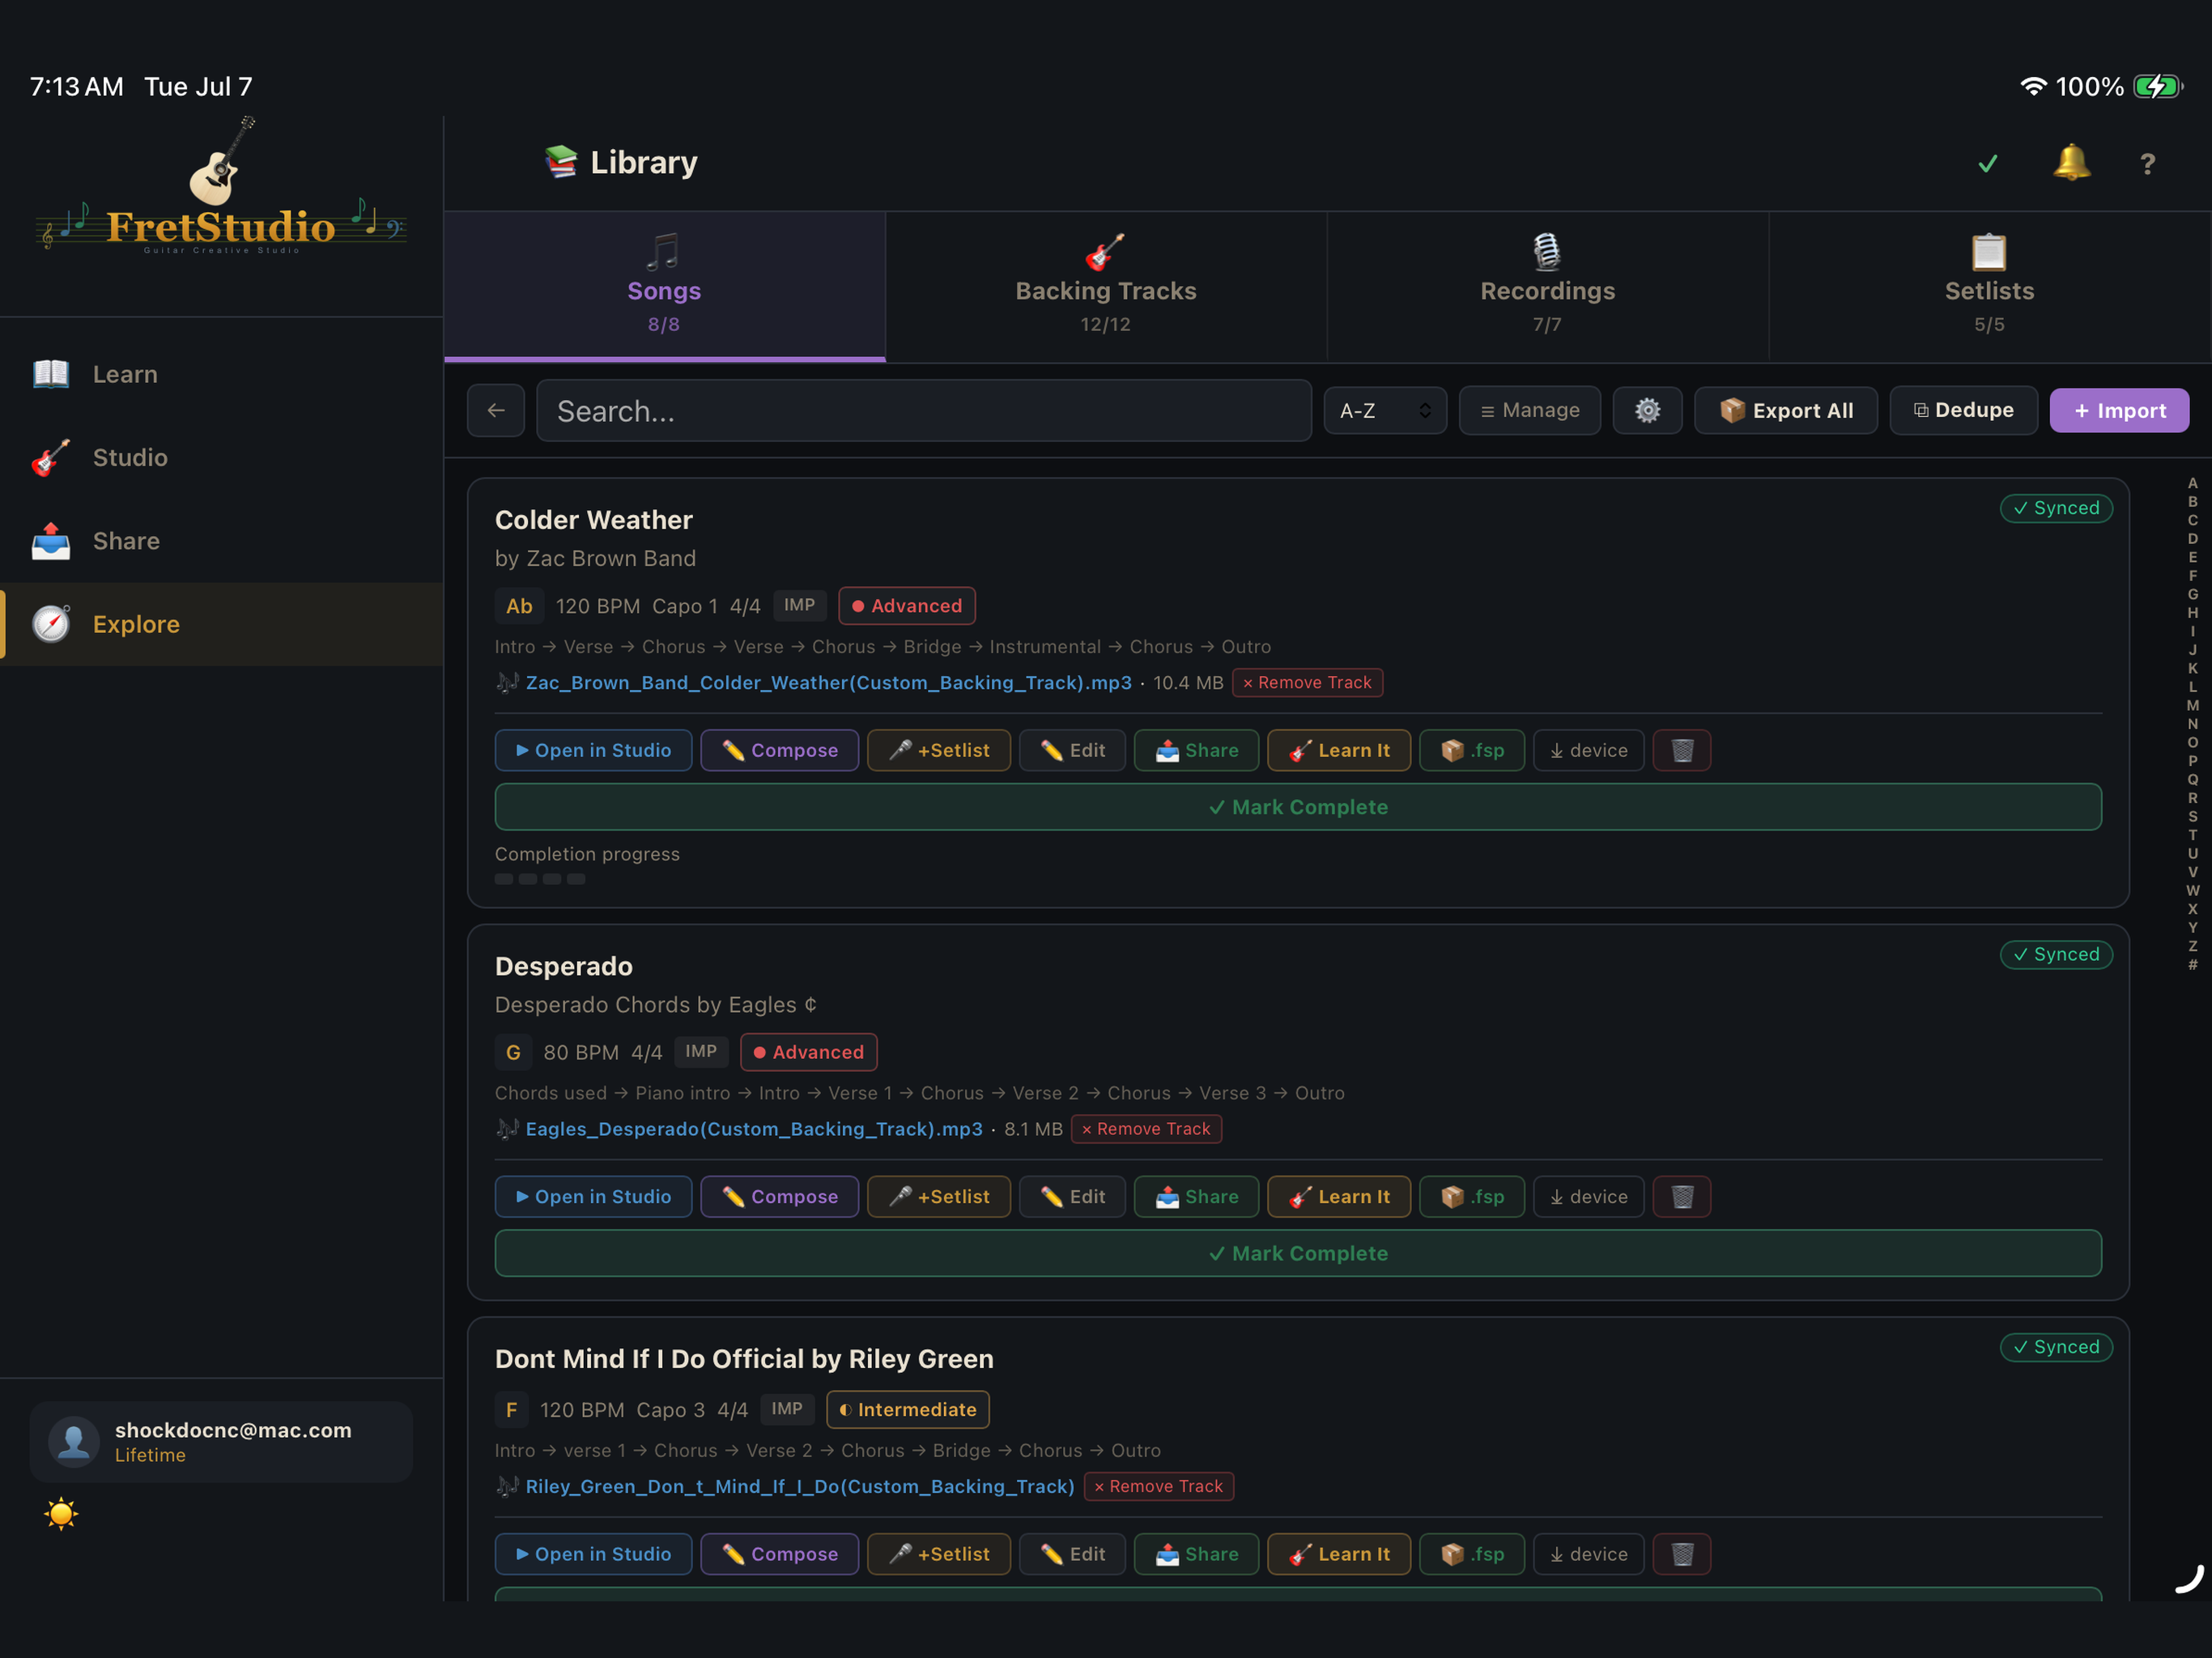
Task: Switch to the Songs tab
Action: point(664,287)
